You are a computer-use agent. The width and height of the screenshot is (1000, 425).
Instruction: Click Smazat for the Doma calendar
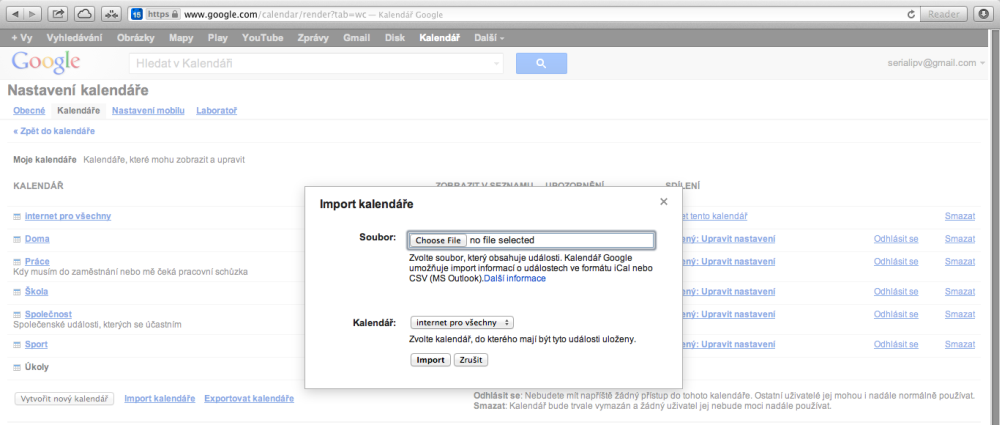960,239
